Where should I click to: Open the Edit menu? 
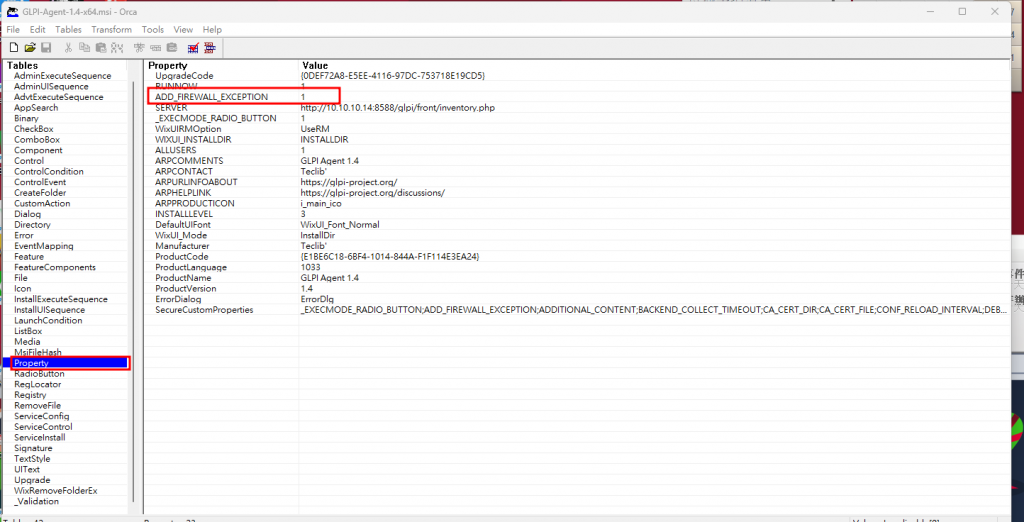(38, 29)
